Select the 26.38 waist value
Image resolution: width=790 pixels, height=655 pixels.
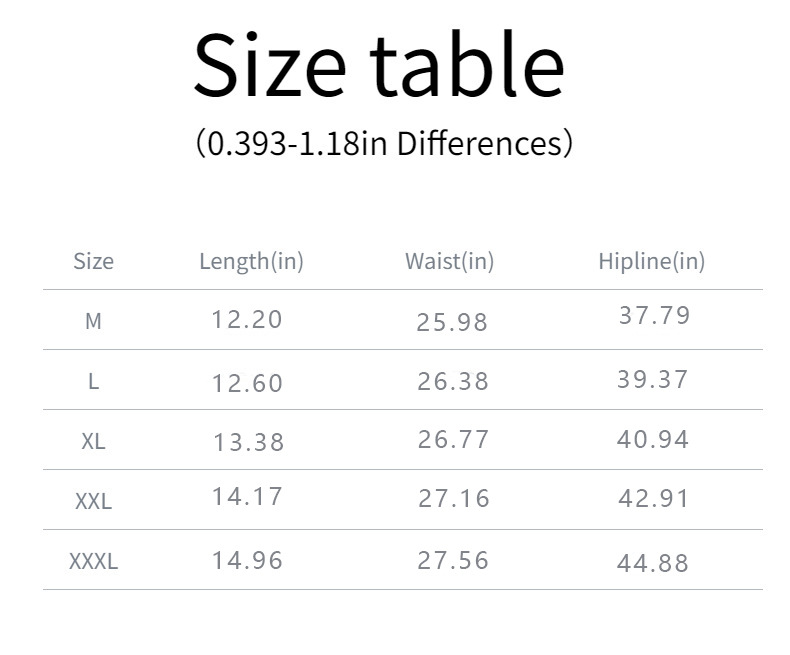click(453, 381)
